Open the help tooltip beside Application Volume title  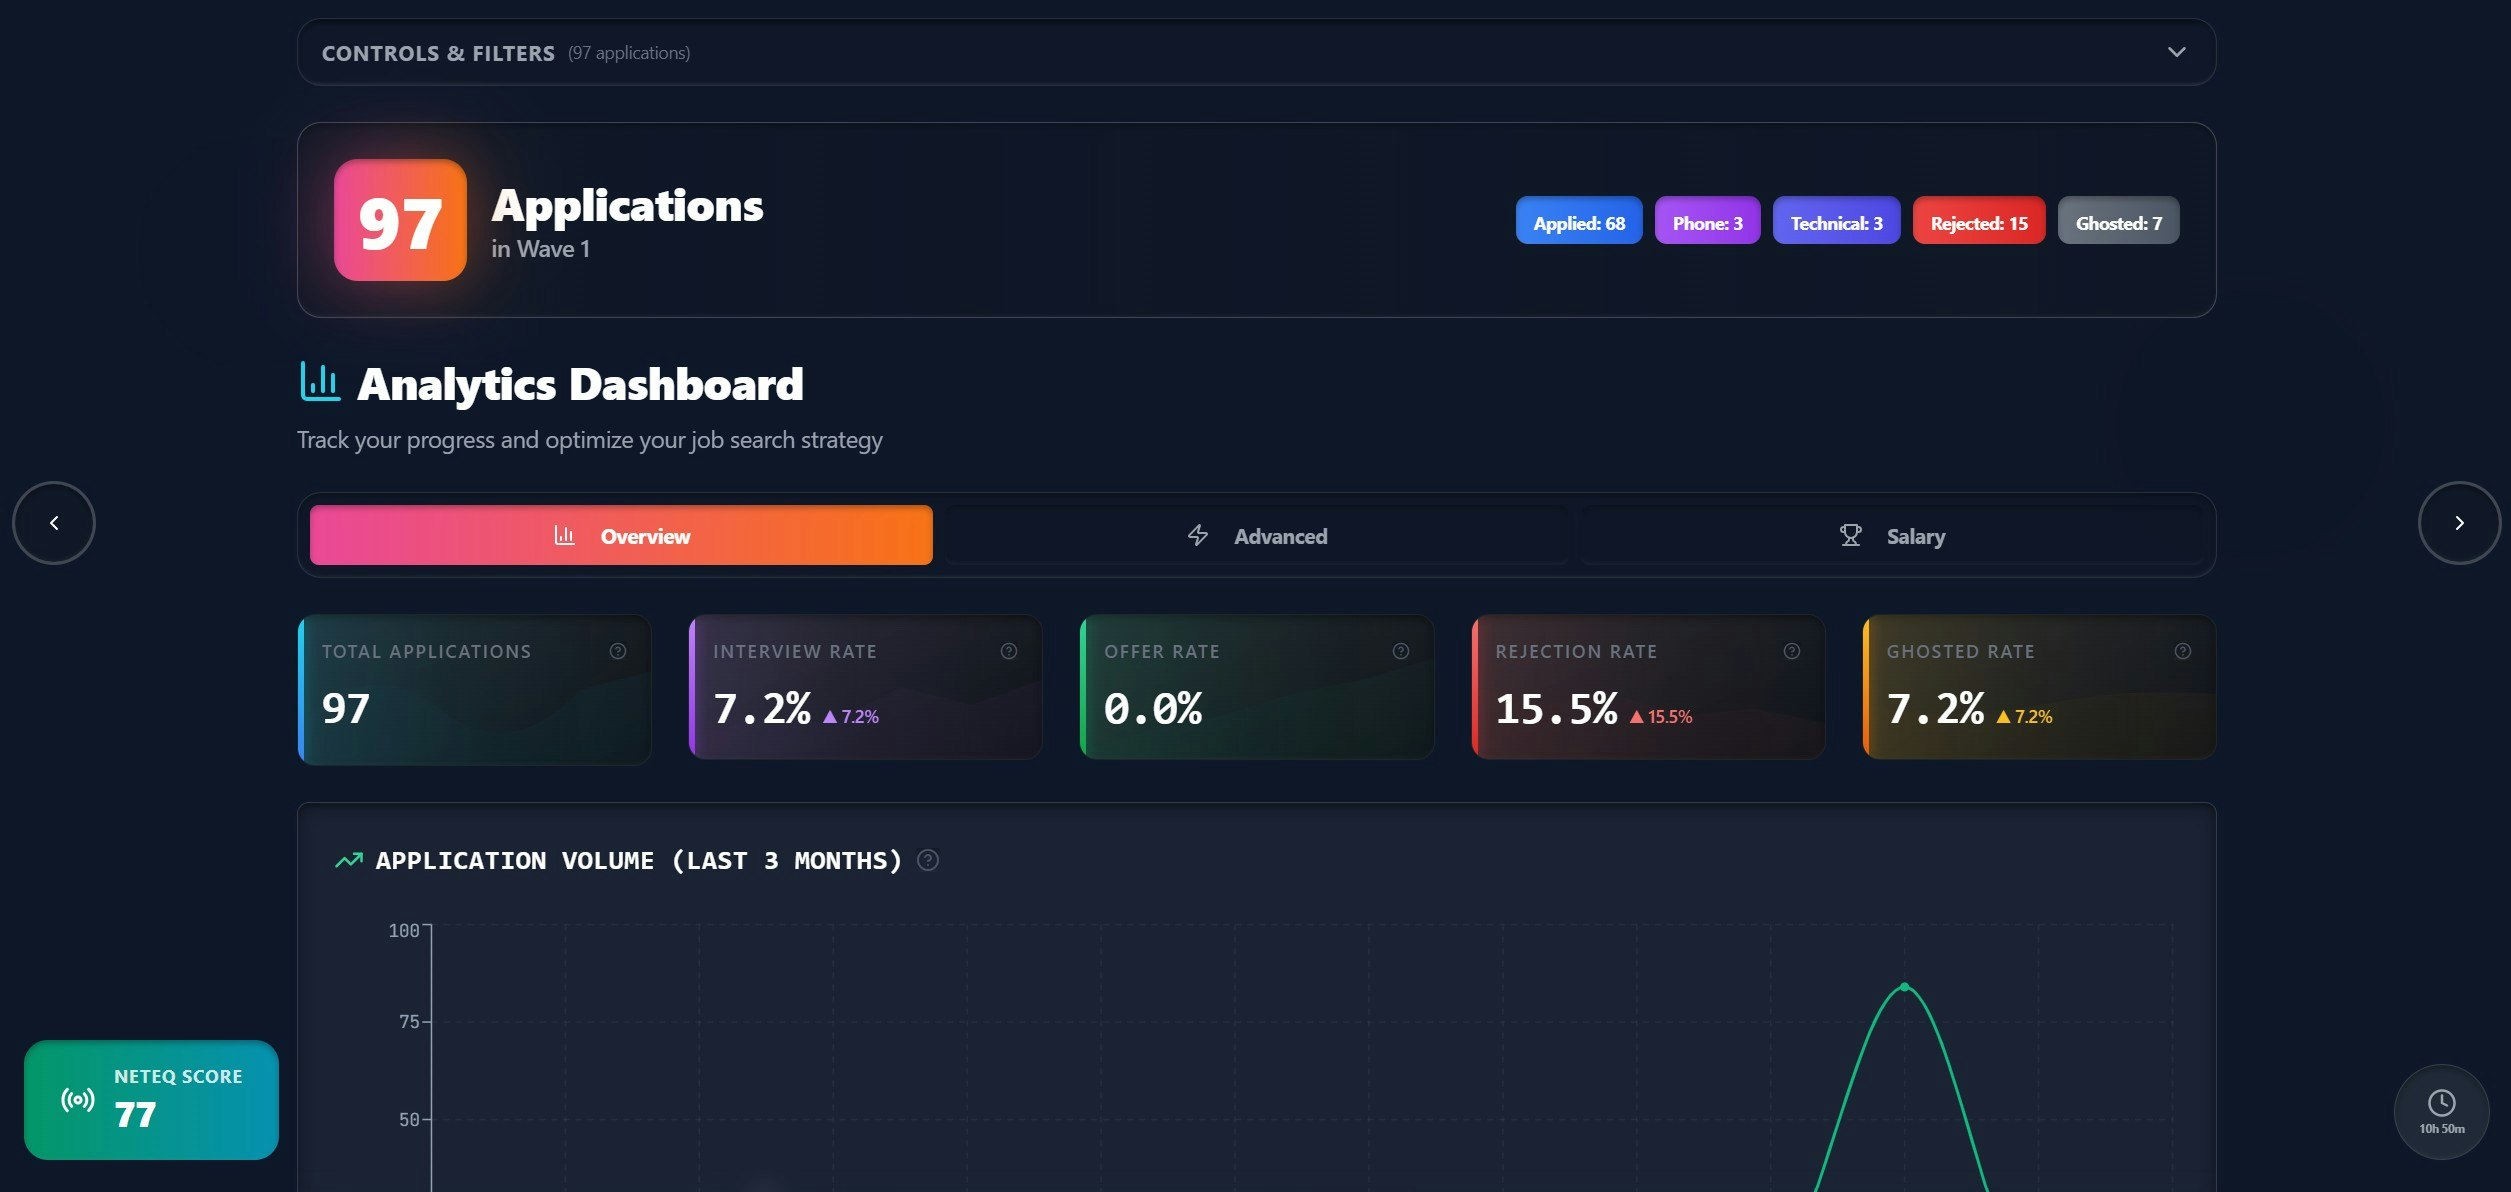pyautogui.click(x=927, y=859)
